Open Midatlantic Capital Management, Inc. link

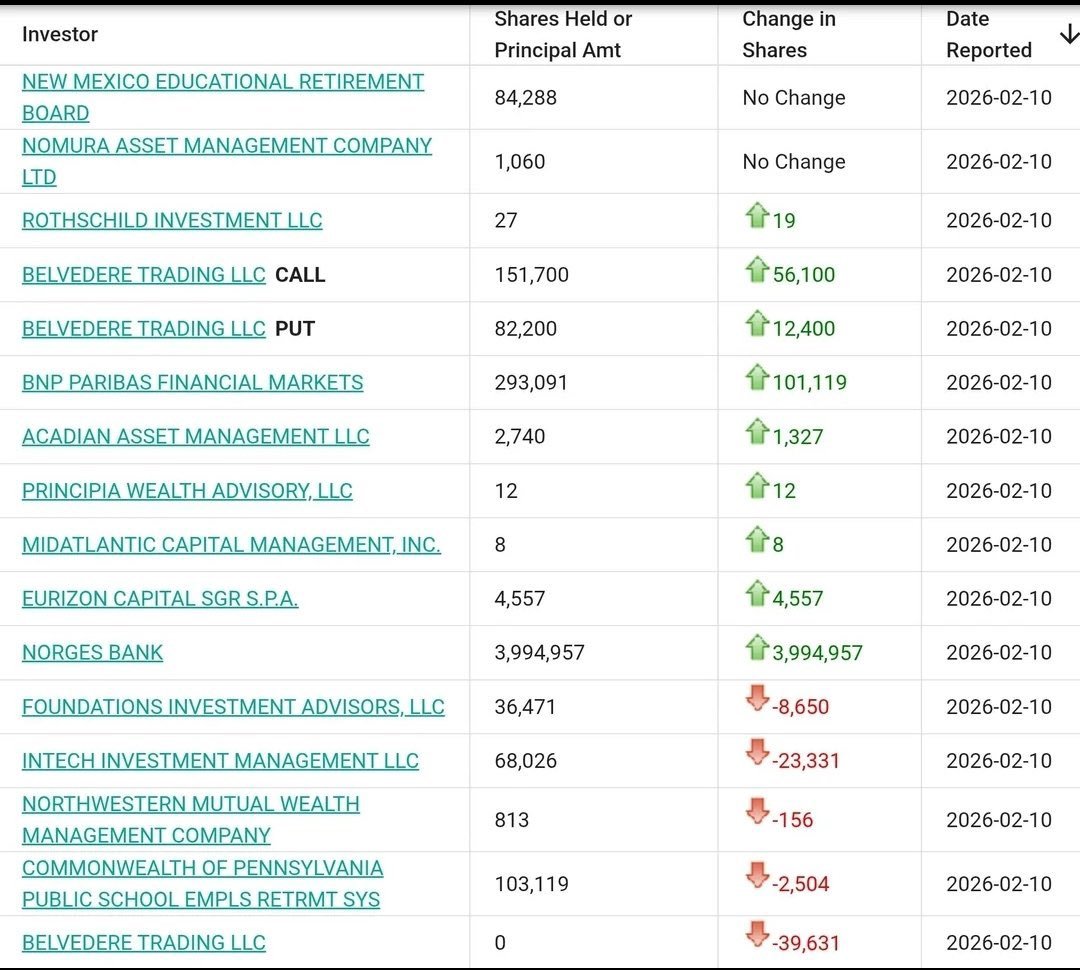coord(231,544)
